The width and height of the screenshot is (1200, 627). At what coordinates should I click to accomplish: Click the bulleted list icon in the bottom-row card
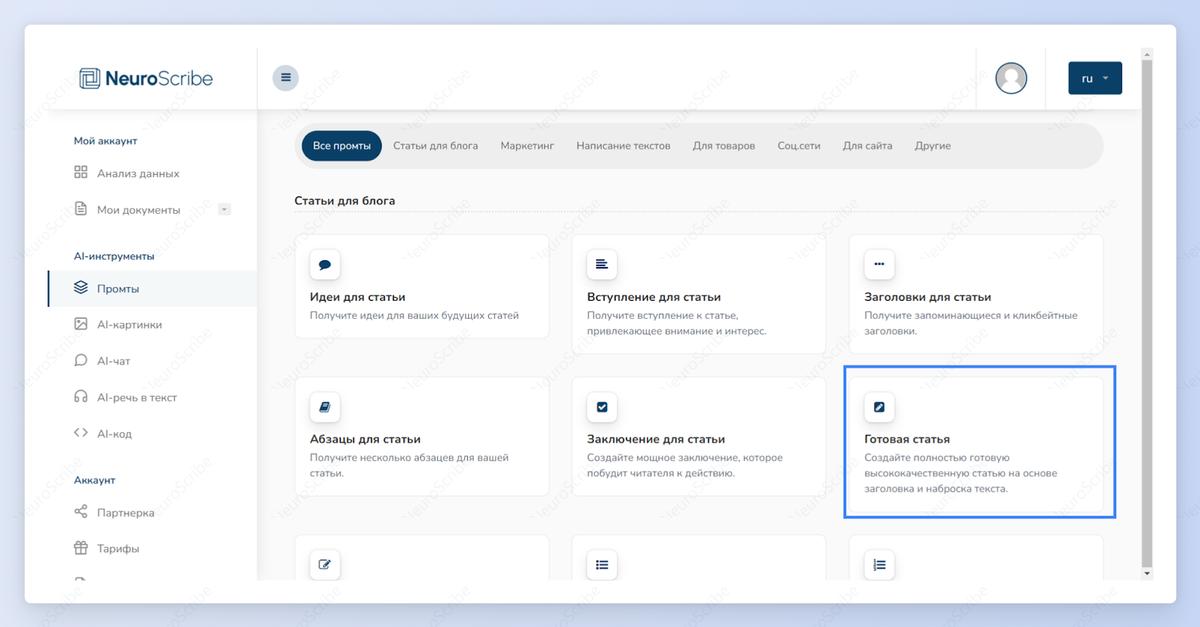coord(602,564)
